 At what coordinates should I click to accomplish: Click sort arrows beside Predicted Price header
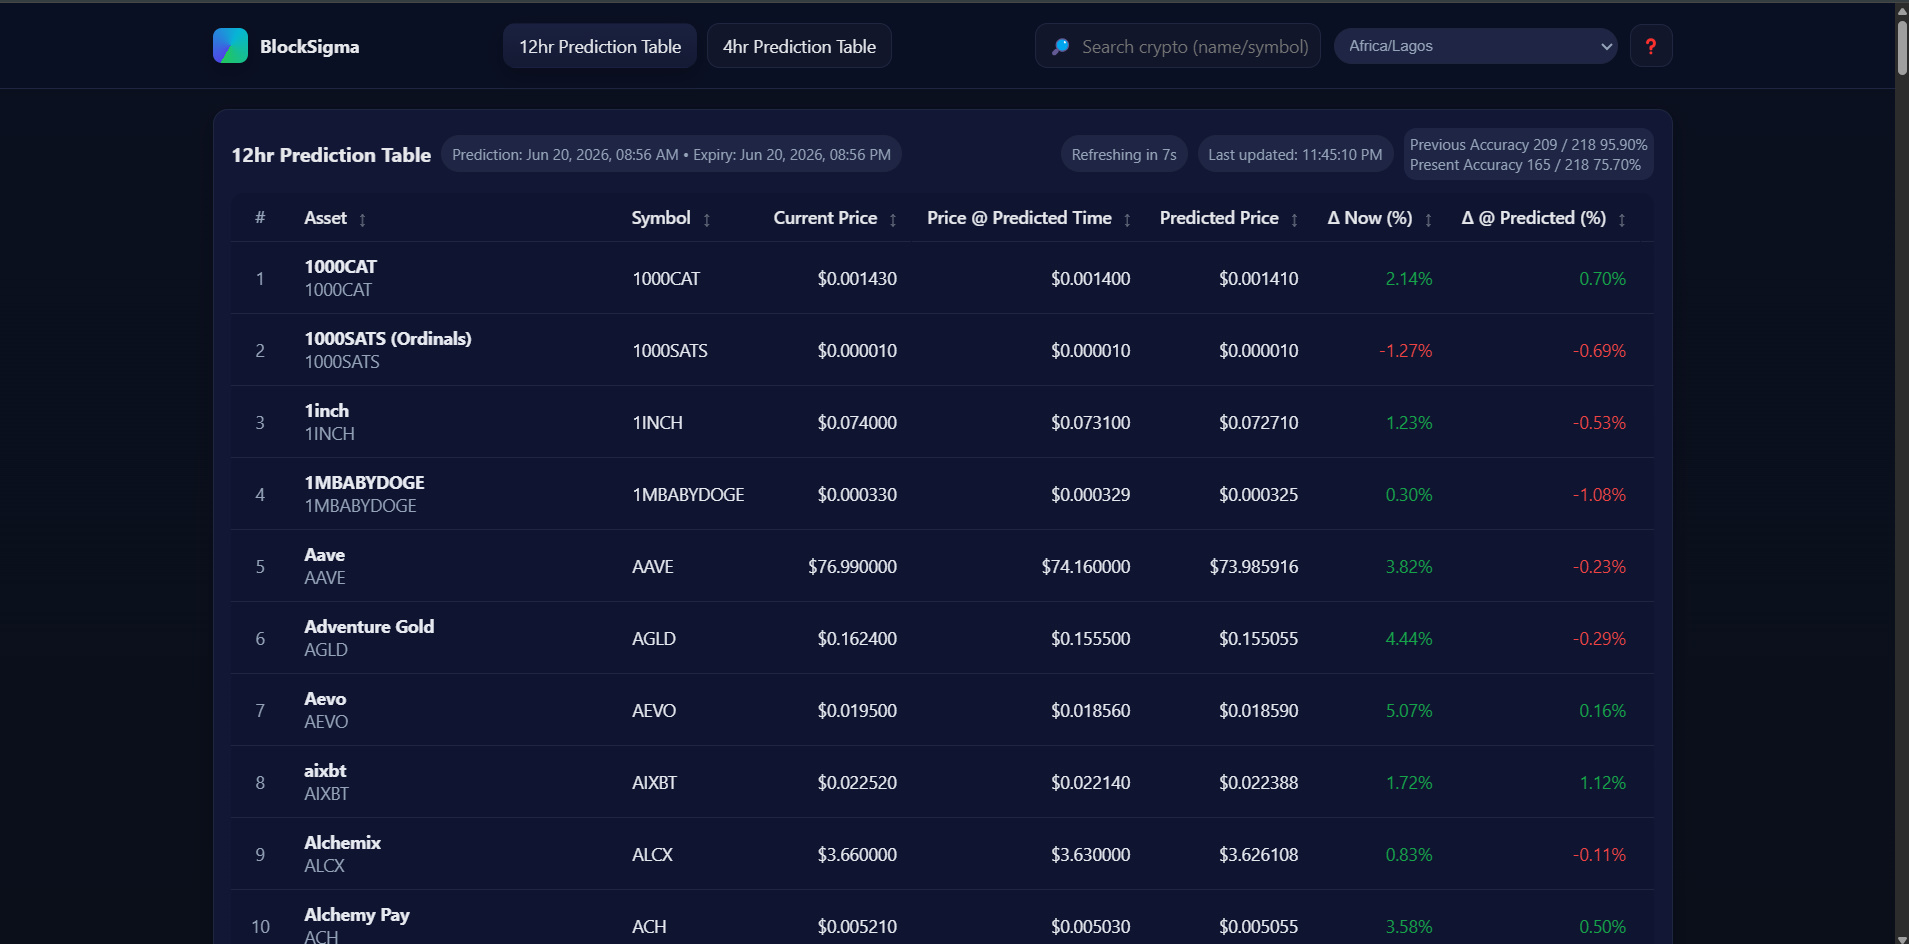(1294, 220)
